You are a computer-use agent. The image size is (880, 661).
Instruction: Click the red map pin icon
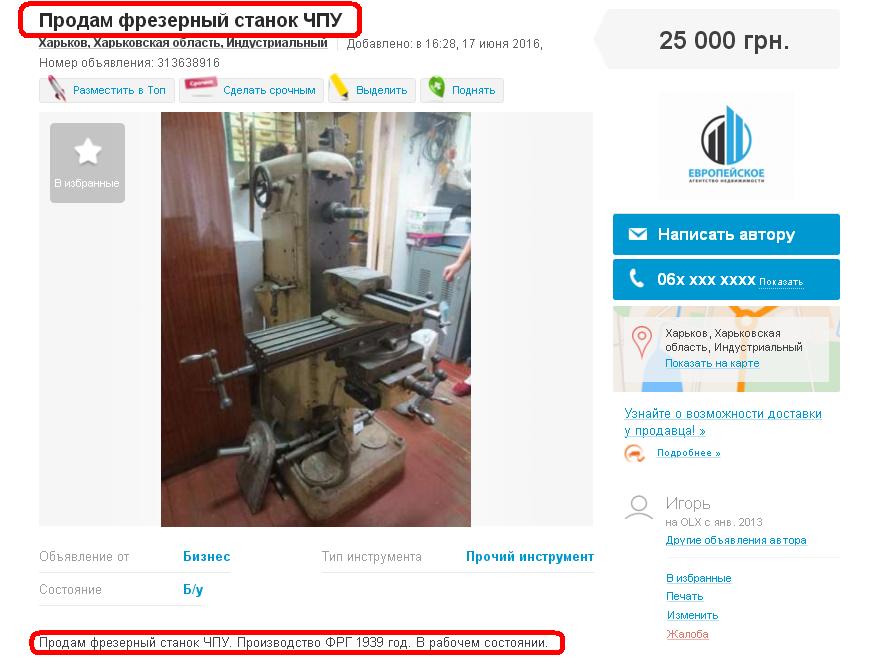(641, 342)
